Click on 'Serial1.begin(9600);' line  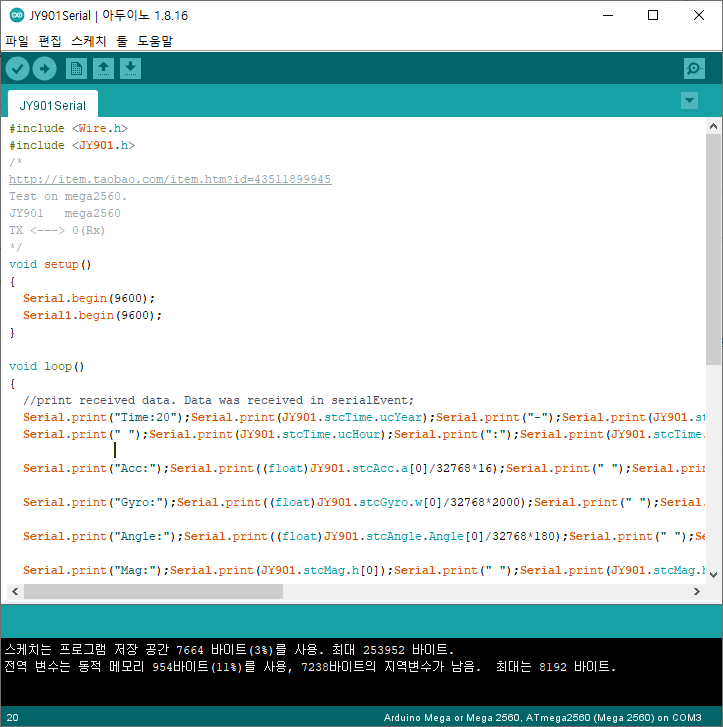pyautogui.click(x=93, y=315)
